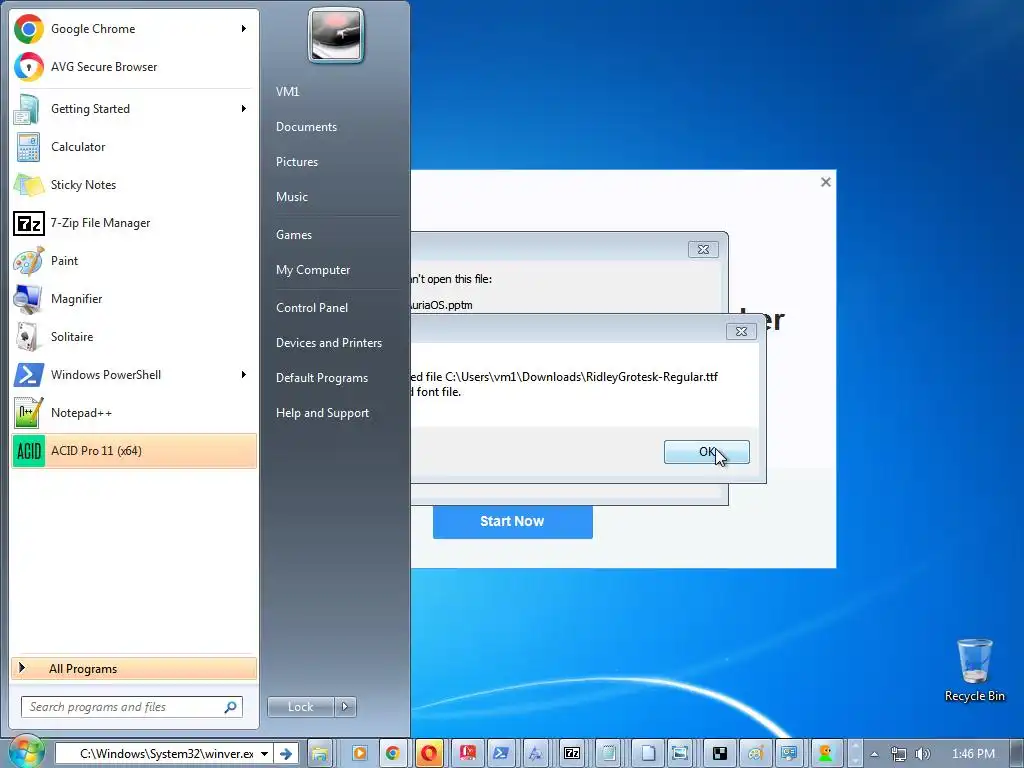Launch 7-Zip File Manager from Start menu
The height and width of the screenshot is (768, 1024).
click(x=134, y=223)
